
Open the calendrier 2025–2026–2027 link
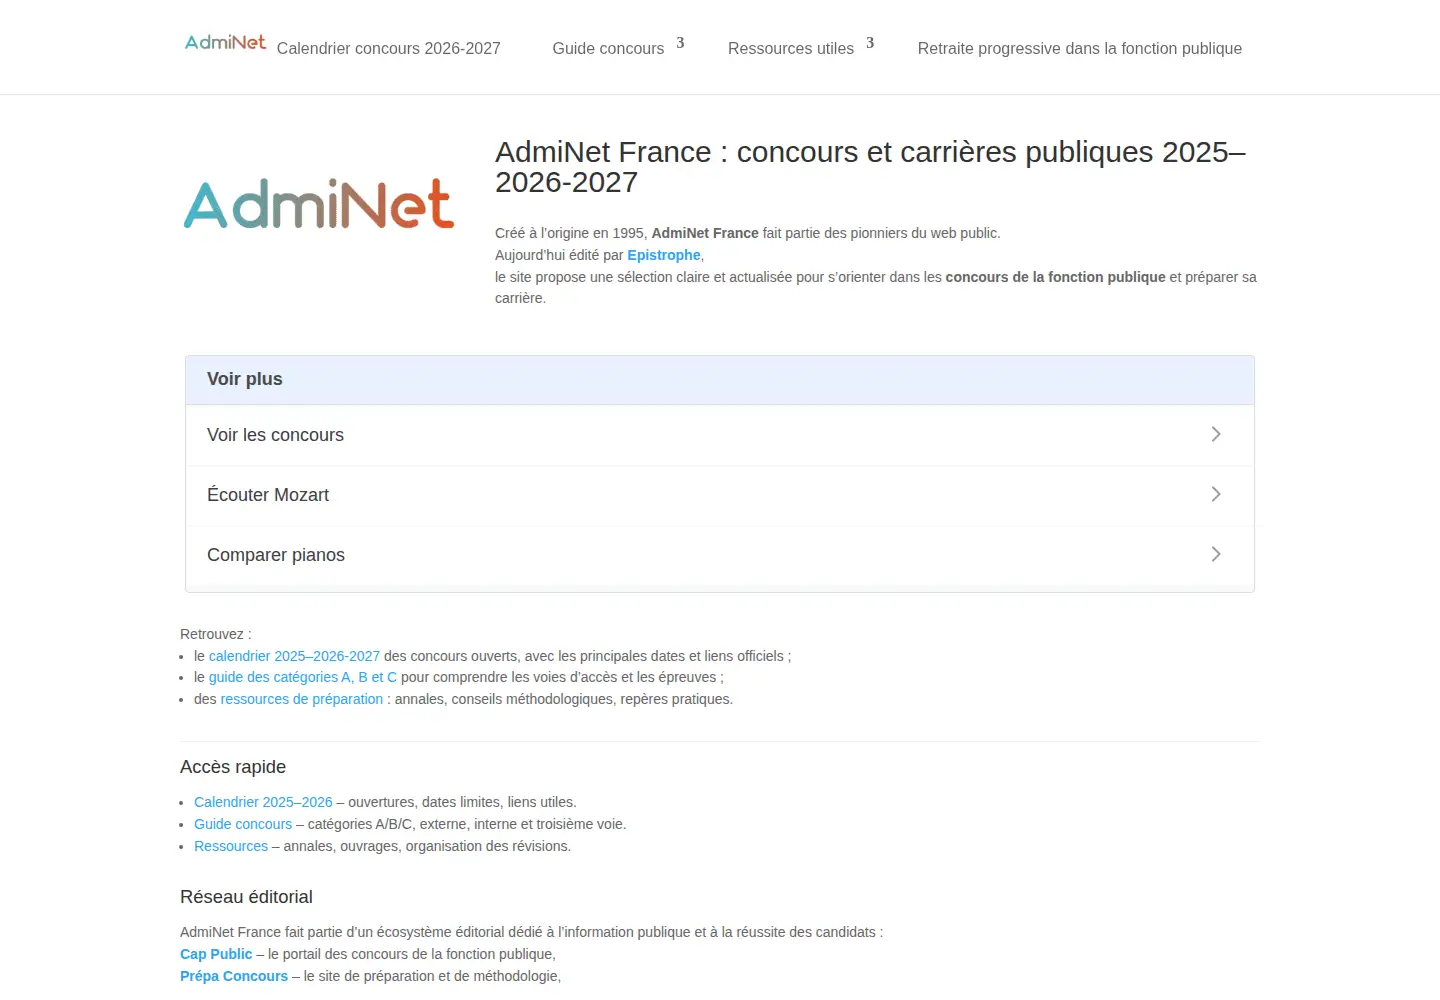(294, 656)
